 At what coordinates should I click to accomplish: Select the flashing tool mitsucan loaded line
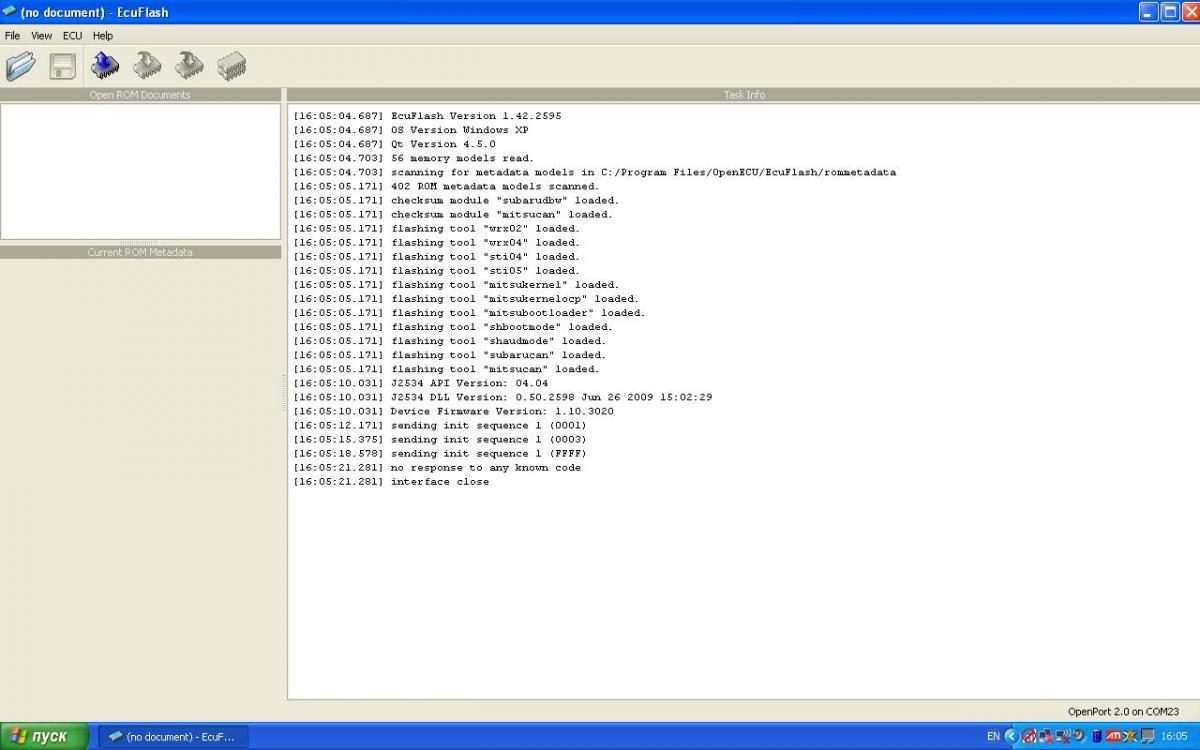pyautogui.click(x=447, y=368)
